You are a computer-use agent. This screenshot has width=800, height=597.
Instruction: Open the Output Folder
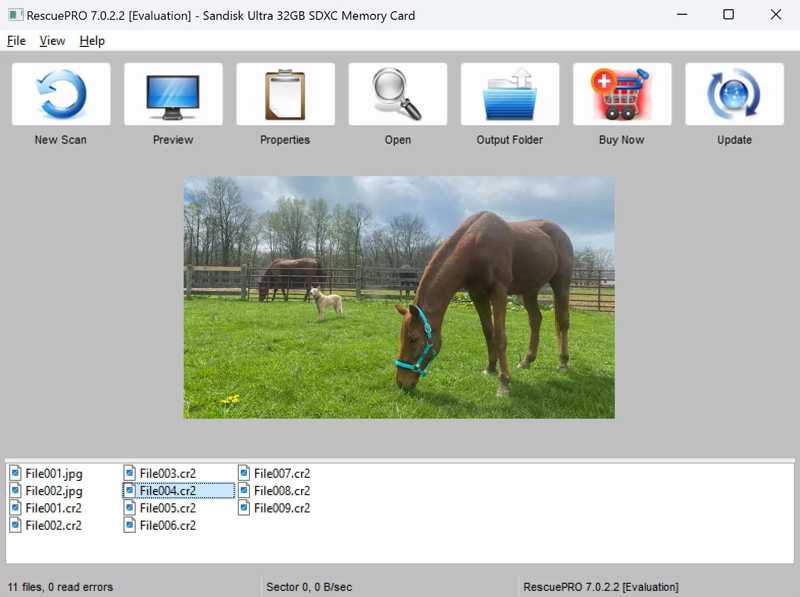(509, 95)
